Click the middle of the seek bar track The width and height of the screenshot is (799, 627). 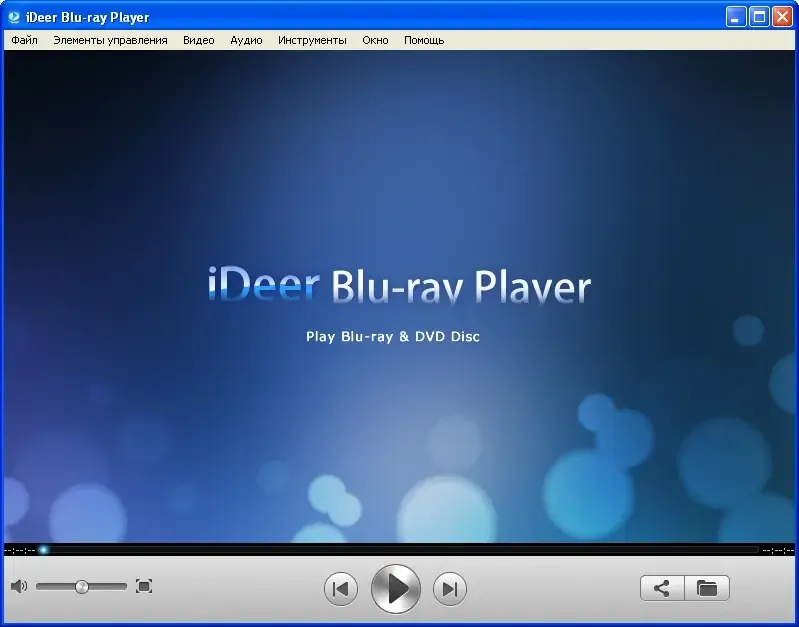pos(400,550)
